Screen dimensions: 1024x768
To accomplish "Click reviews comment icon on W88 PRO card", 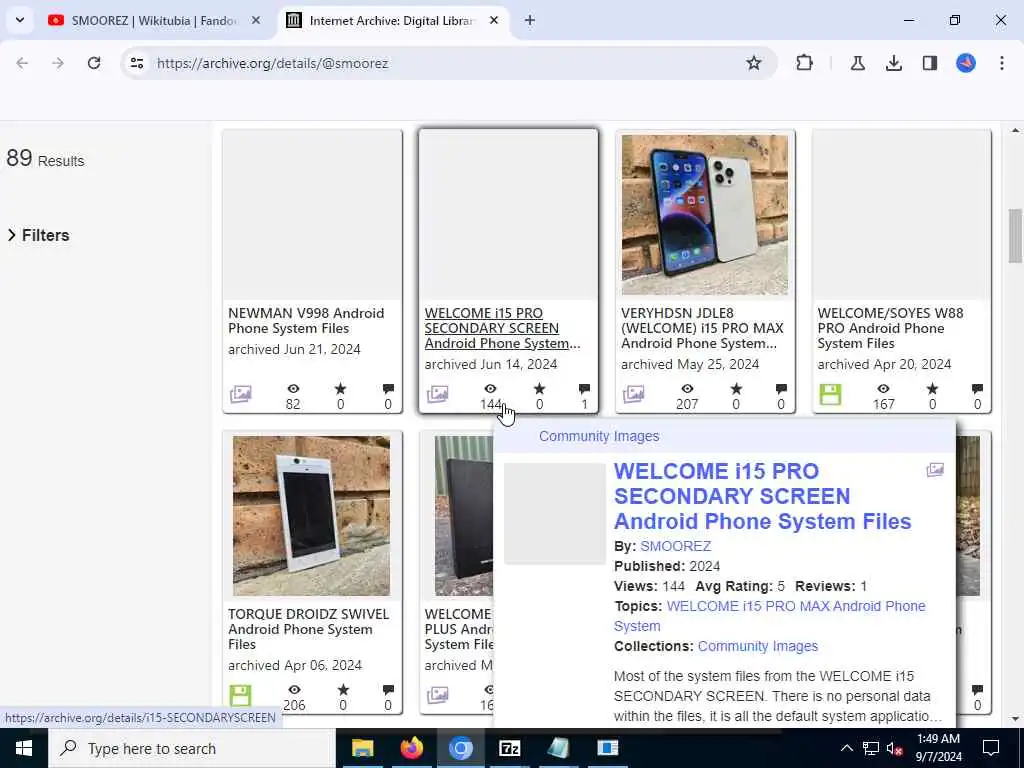I will click(977, 389).
